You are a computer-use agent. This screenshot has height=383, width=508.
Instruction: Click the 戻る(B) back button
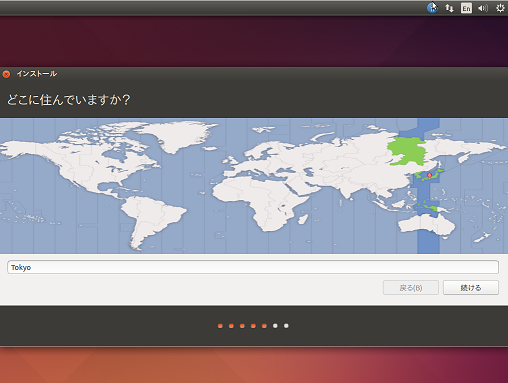click(411, 288)
